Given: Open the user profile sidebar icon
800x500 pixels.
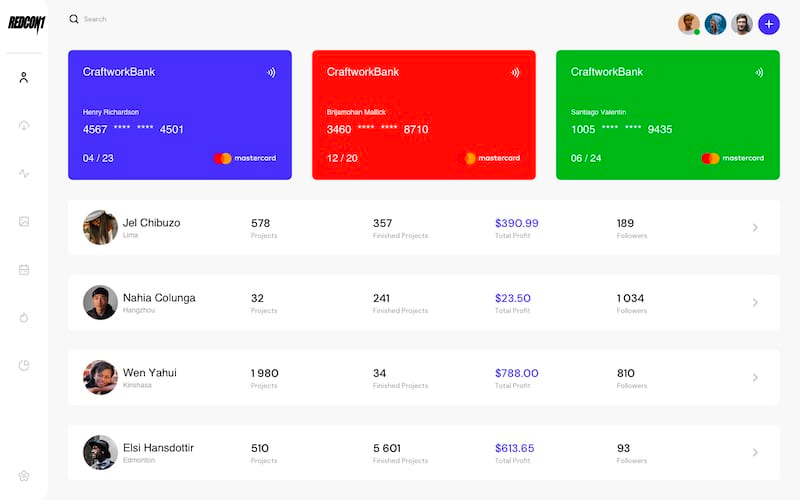Looking at the screenshot, I should tap(23, 78).
